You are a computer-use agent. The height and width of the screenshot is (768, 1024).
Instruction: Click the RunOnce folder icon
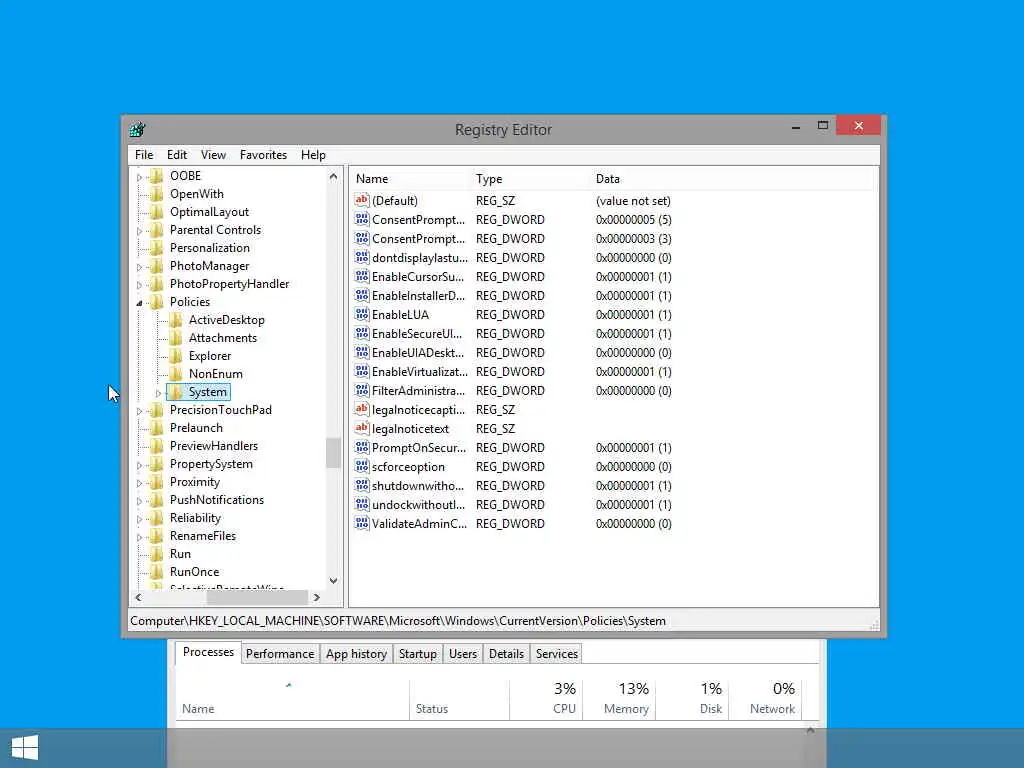[157, 571]
